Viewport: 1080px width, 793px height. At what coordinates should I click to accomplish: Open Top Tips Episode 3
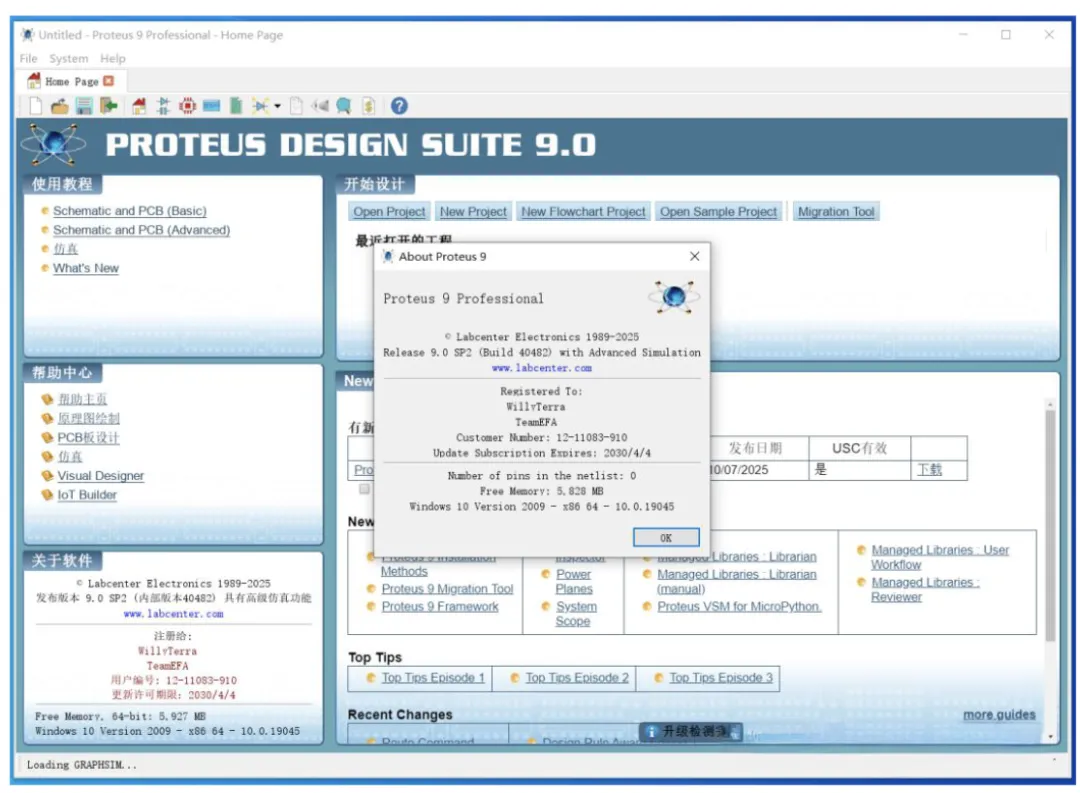(x=720, y=677)
